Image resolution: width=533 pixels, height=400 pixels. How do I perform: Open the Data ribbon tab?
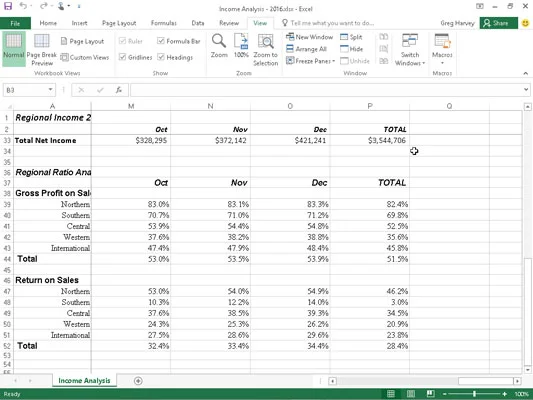[197, 23]
